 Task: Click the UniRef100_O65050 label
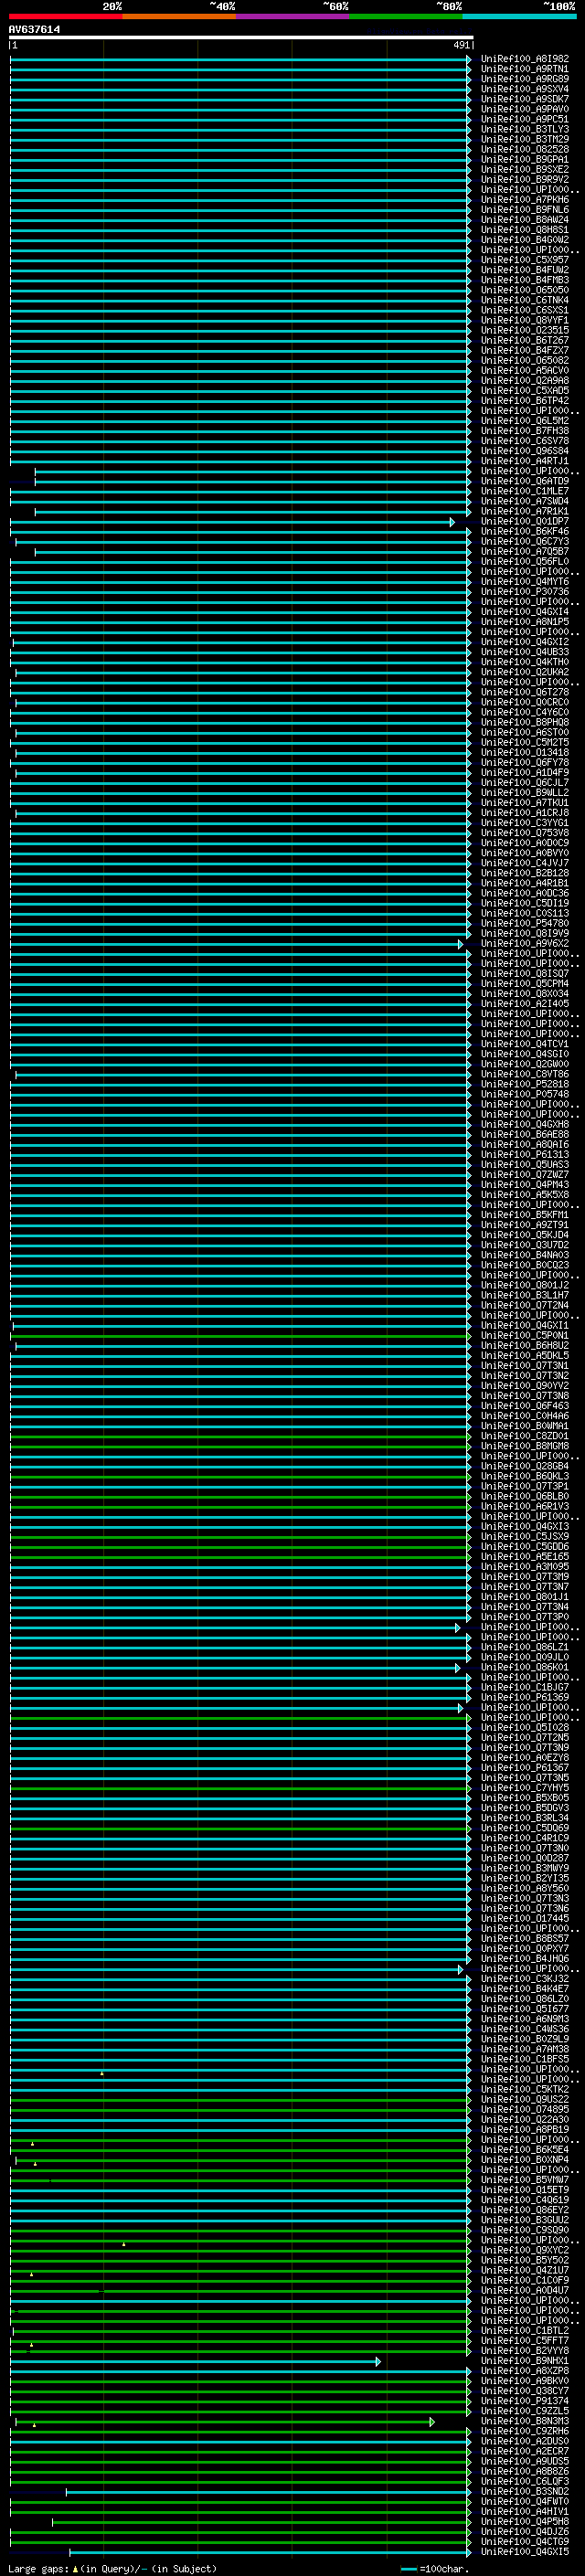[x=525, y=290]
